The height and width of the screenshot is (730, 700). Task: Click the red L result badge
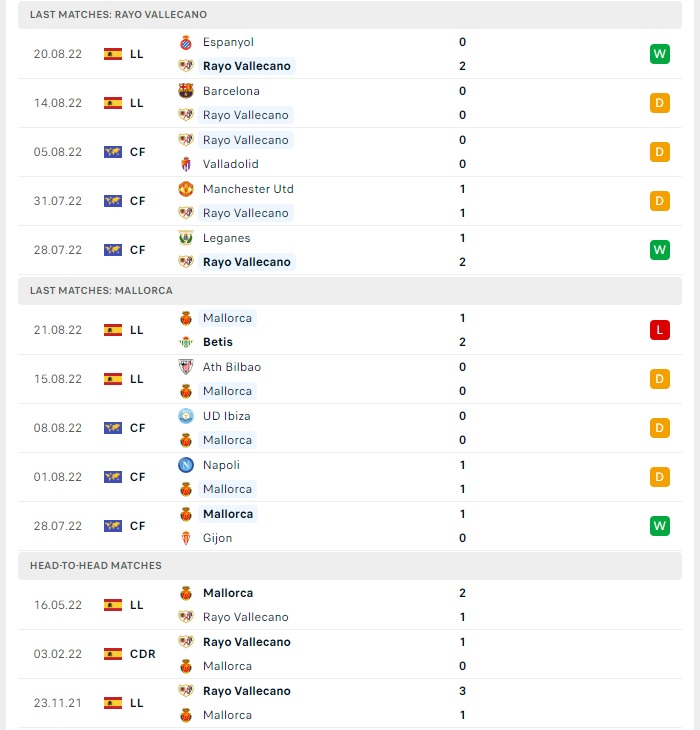pos(660,330)
